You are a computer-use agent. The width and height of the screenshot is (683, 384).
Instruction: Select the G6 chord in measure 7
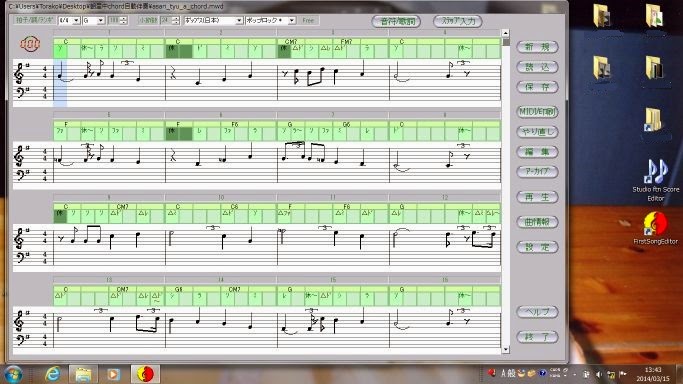(346, 125)
